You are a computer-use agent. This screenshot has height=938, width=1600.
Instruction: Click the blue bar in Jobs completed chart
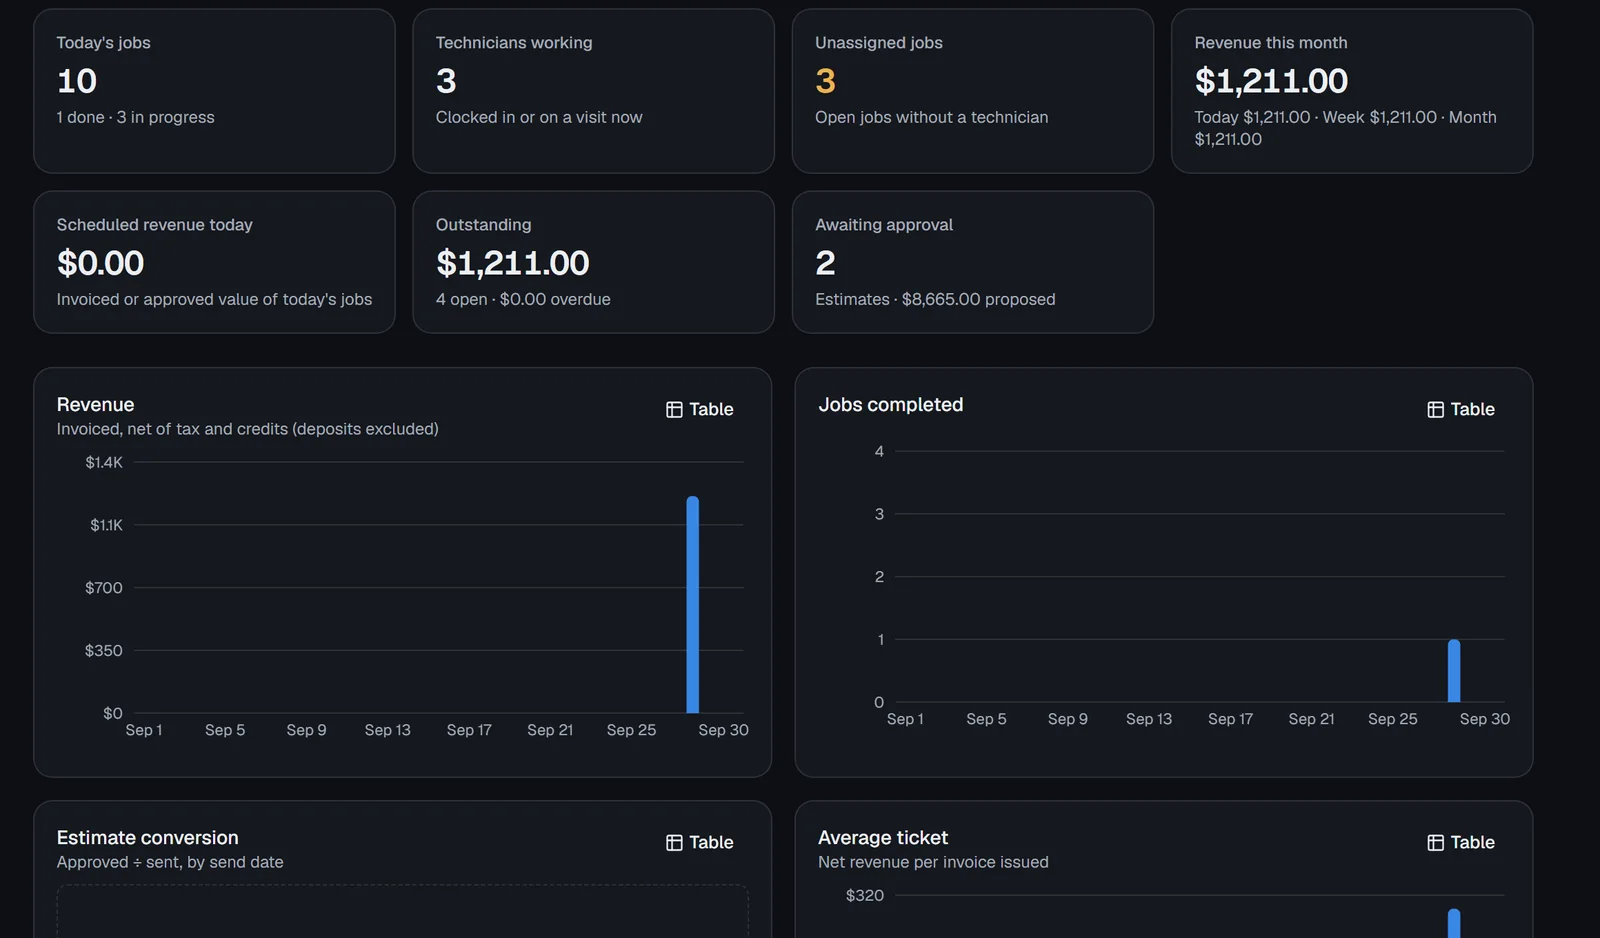[1454, 671]
